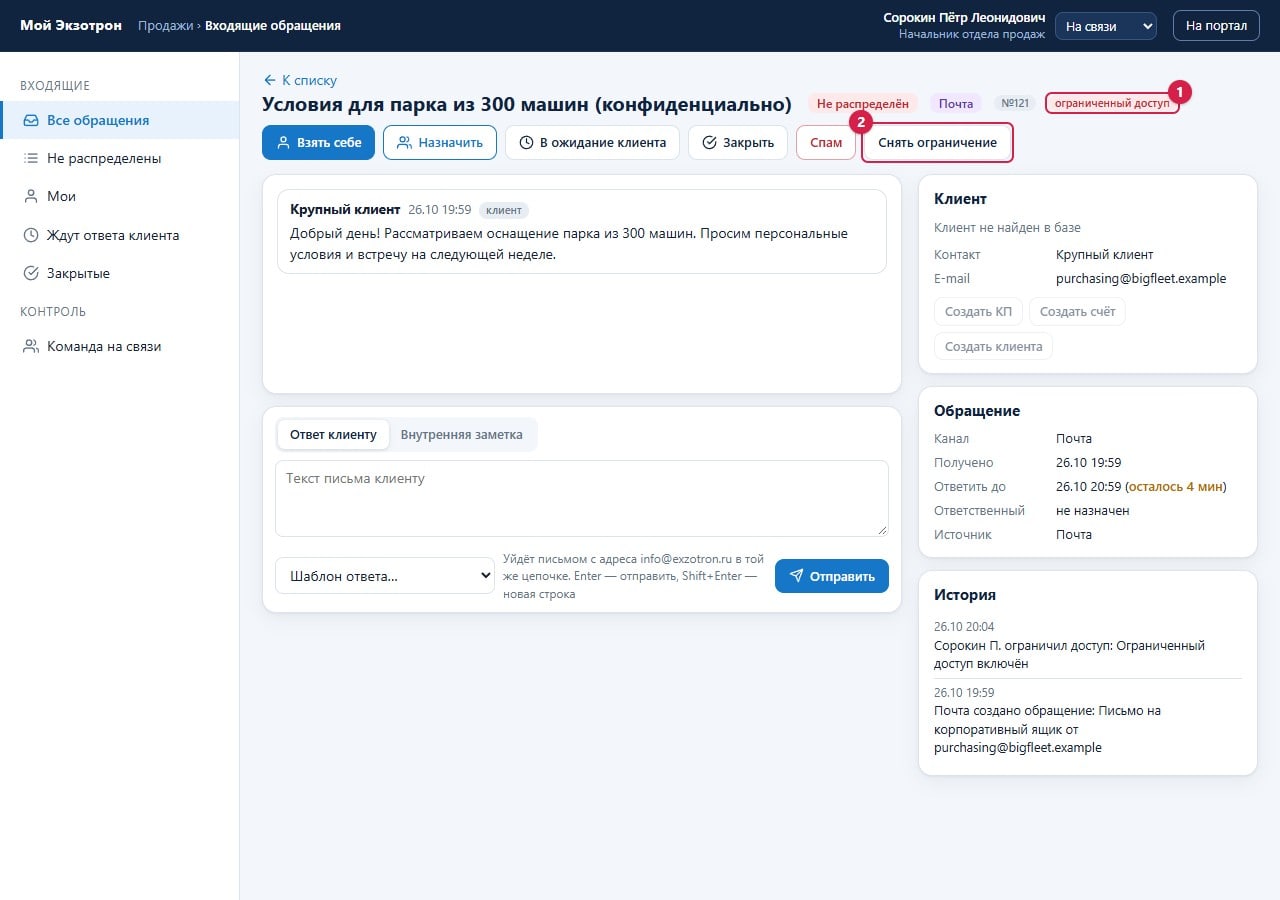Click the check-circle icon on Закрыть button

pyautogui.click(x=710, y=143)
